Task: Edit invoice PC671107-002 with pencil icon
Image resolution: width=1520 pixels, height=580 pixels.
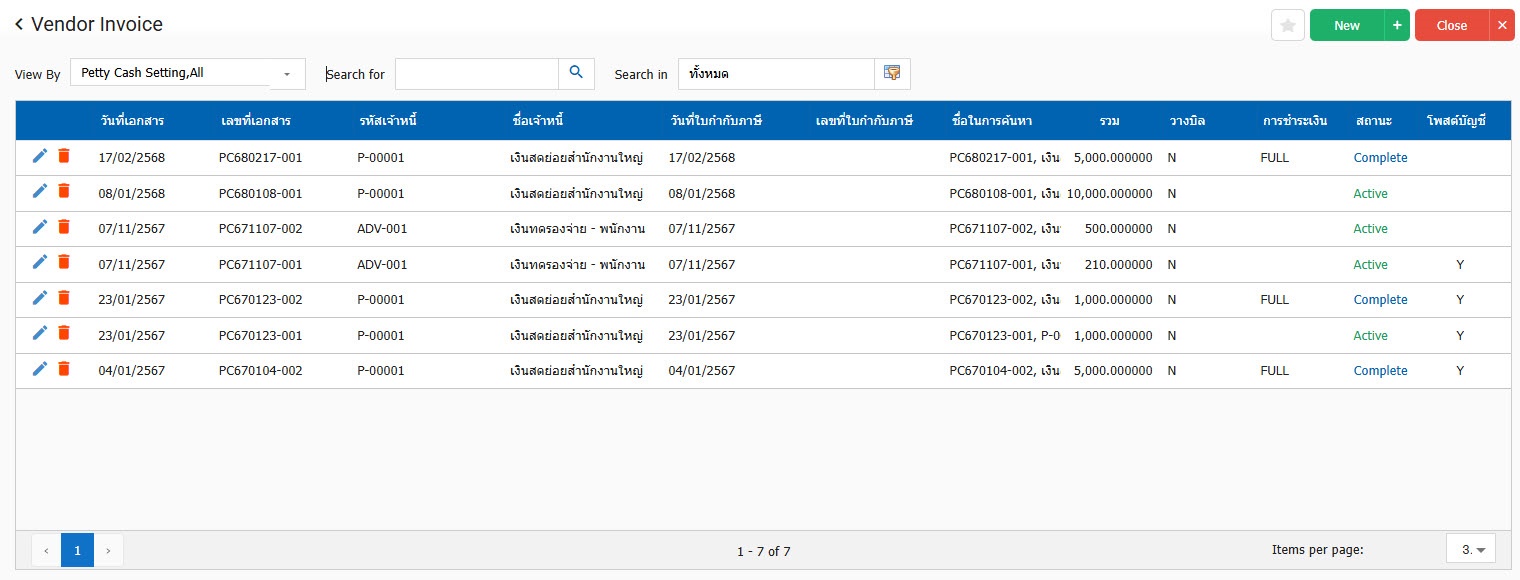Action: pos(40,227)
